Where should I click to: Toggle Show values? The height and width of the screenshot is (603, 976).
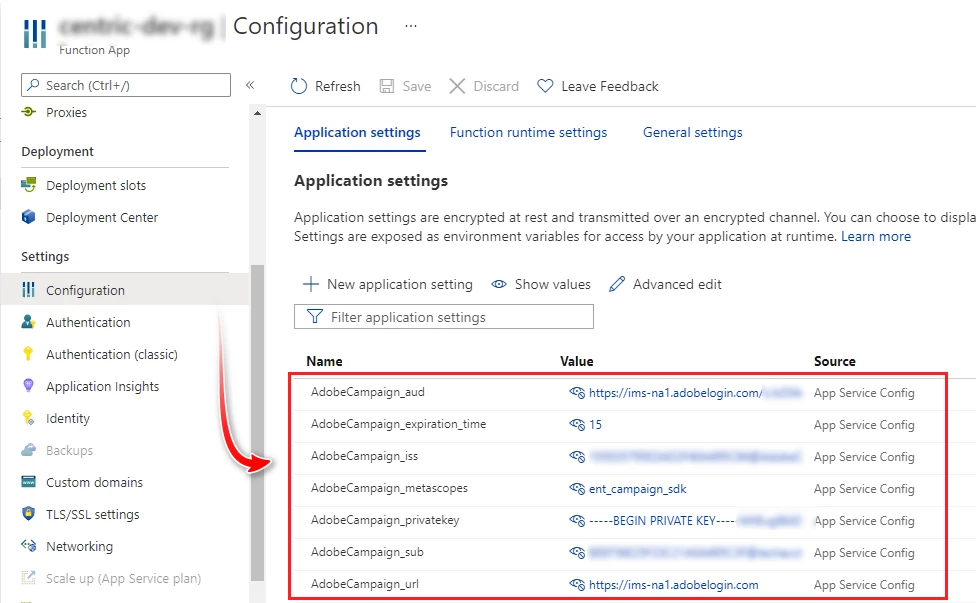[x=541, y=284]
